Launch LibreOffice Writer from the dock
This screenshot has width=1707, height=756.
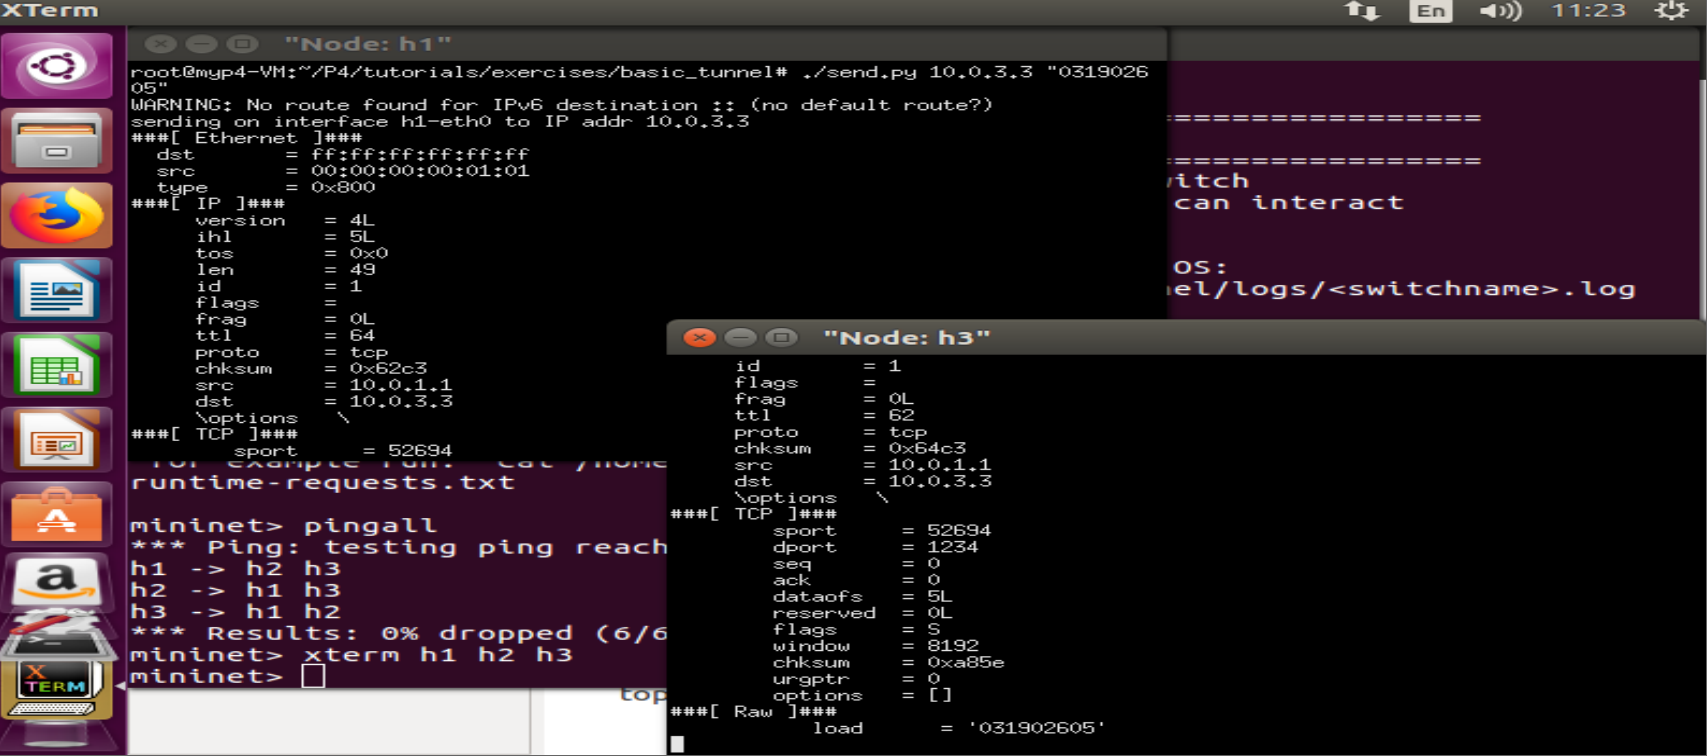[57, 291]
